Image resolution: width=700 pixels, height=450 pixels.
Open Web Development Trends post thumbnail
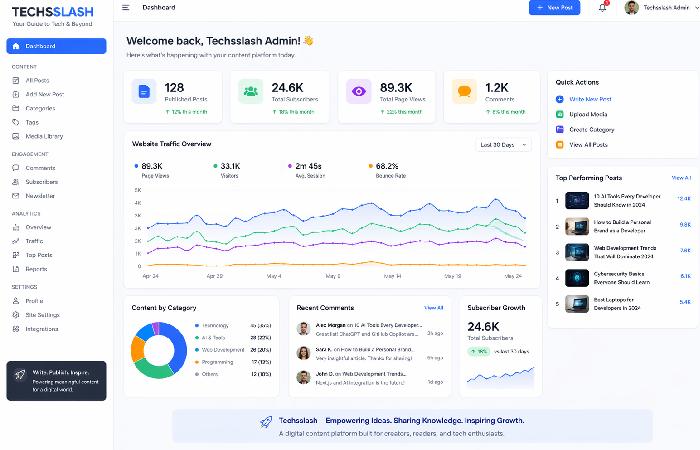(x=577, y=252)
